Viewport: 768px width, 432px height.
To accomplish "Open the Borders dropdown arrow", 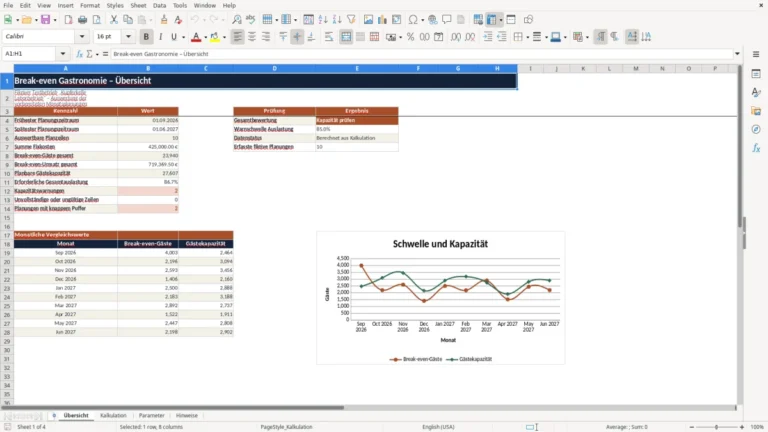I will pyautogui.click(x=527, y=37).
